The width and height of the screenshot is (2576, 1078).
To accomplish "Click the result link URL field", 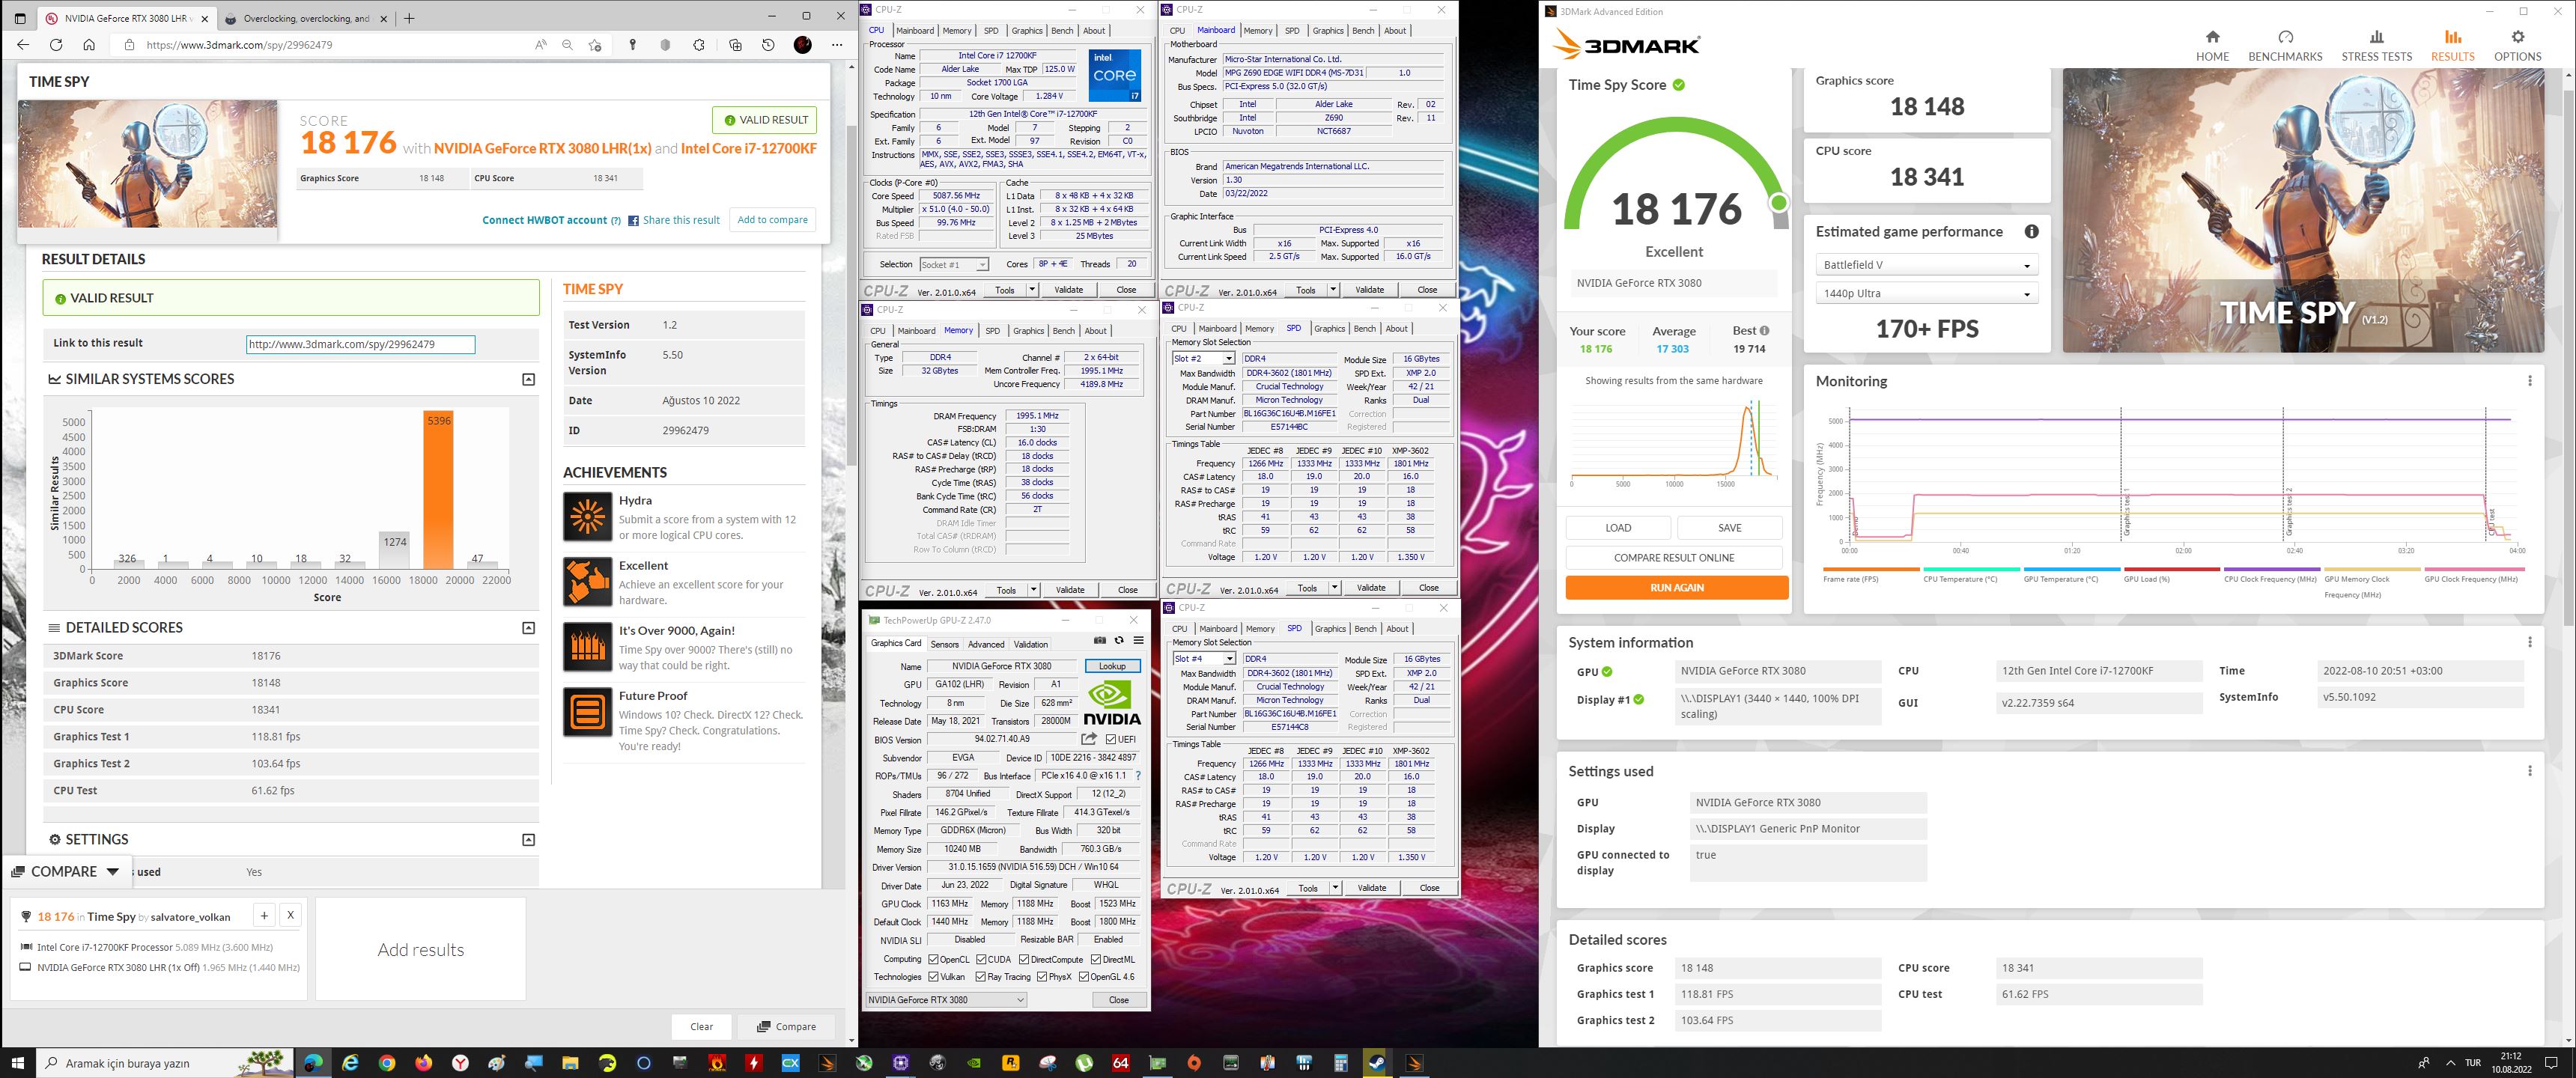I will click(360, 344).
